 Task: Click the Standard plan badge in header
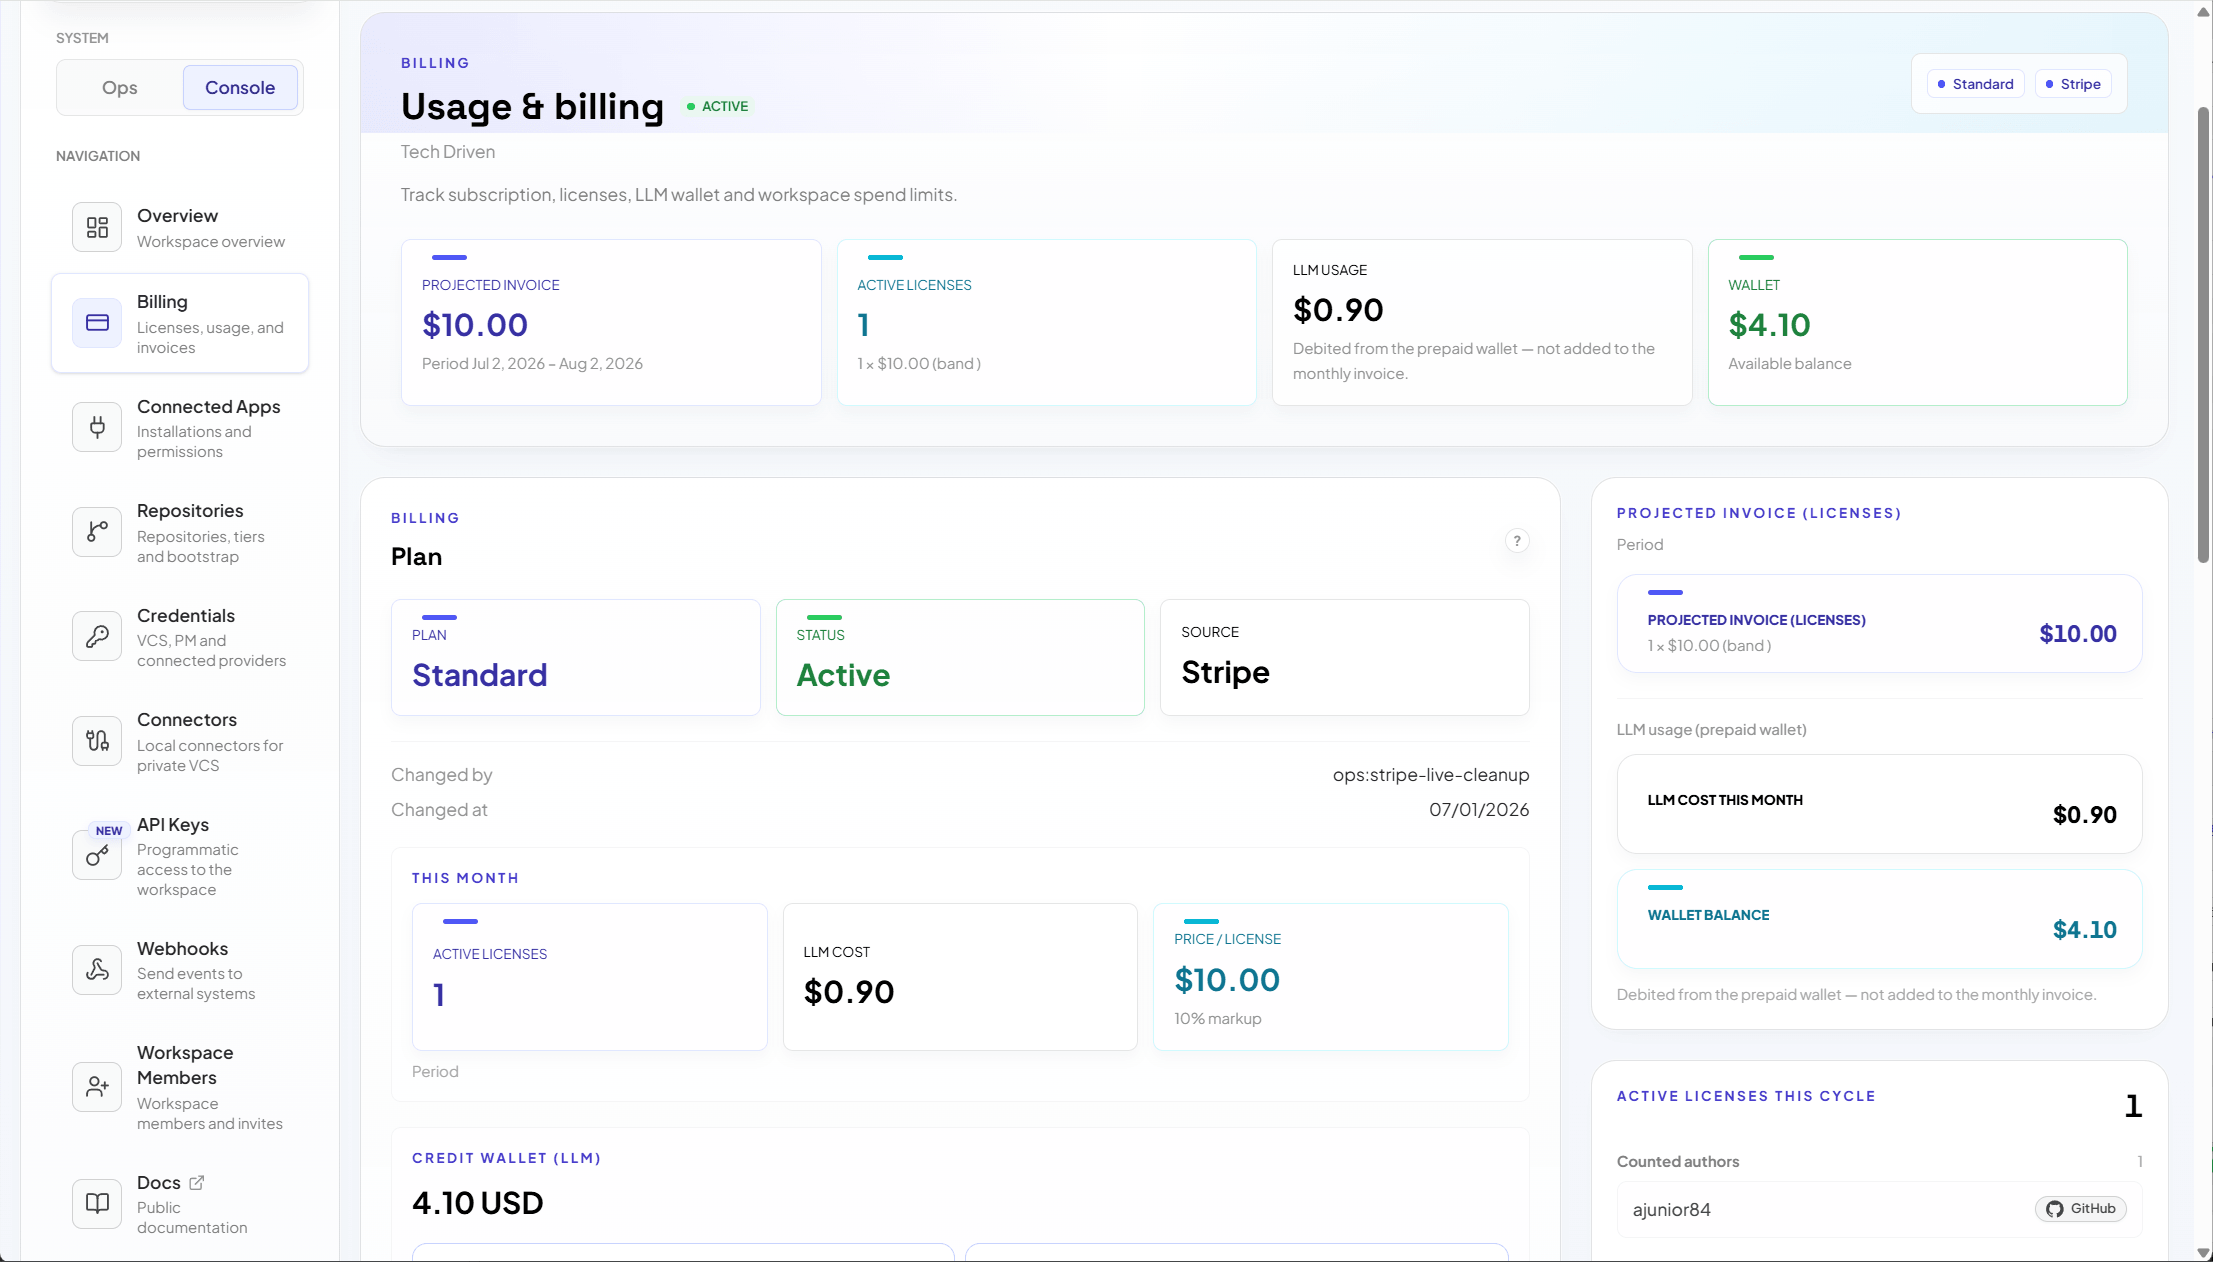[1976, 84]
